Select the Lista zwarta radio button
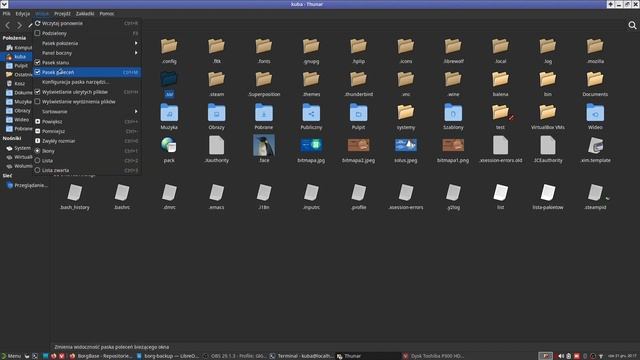 click(x=38, y=170)
